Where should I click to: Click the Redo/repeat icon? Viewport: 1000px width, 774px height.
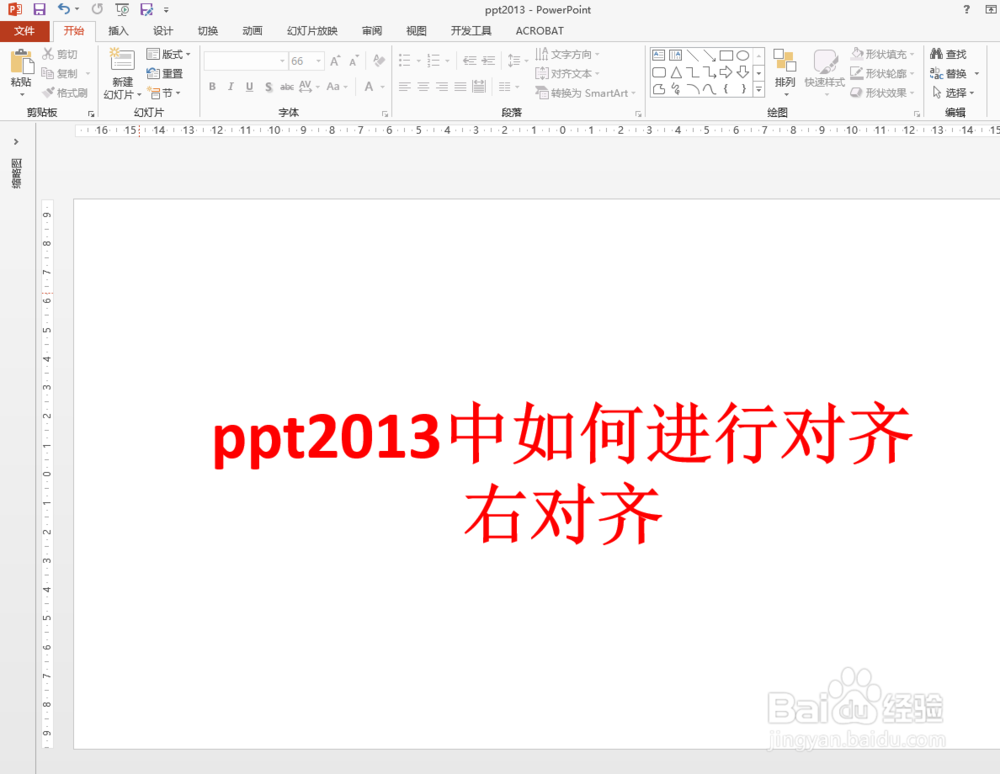[97, 10]
